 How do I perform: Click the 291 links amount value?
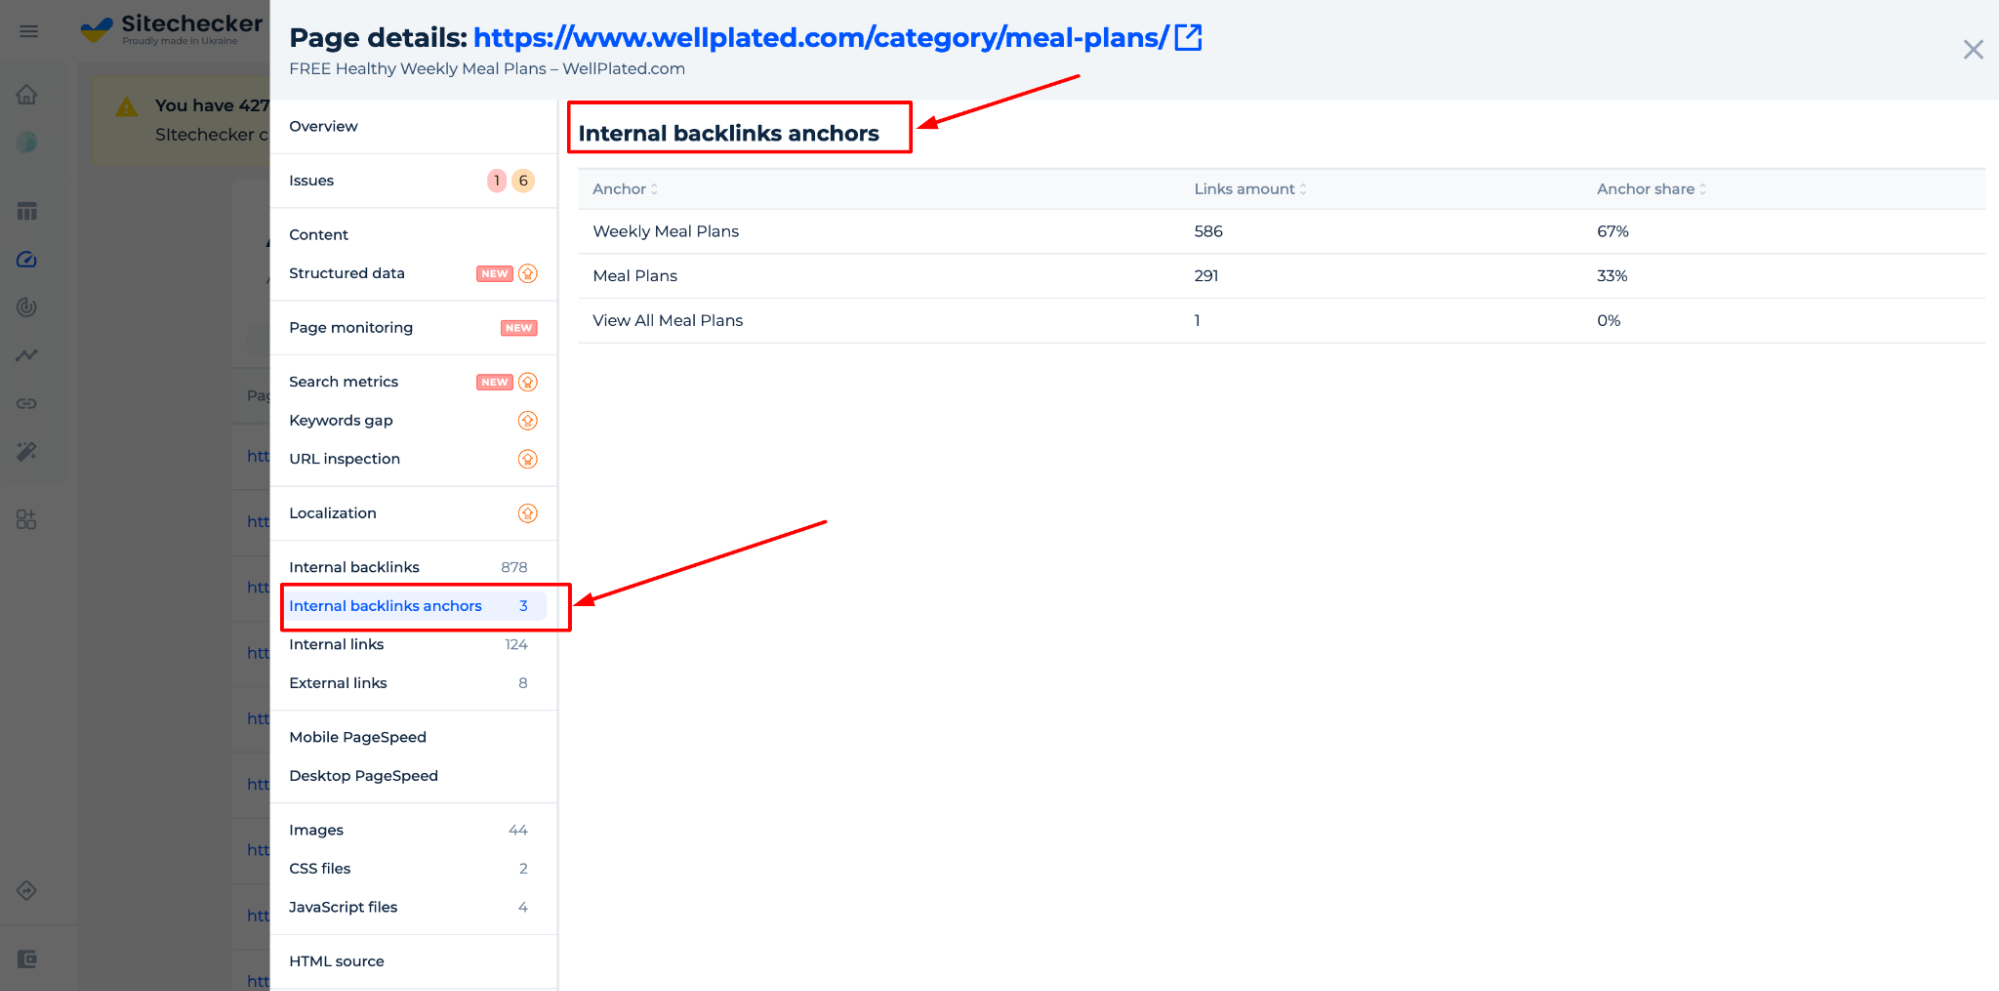pos(1206,276)
